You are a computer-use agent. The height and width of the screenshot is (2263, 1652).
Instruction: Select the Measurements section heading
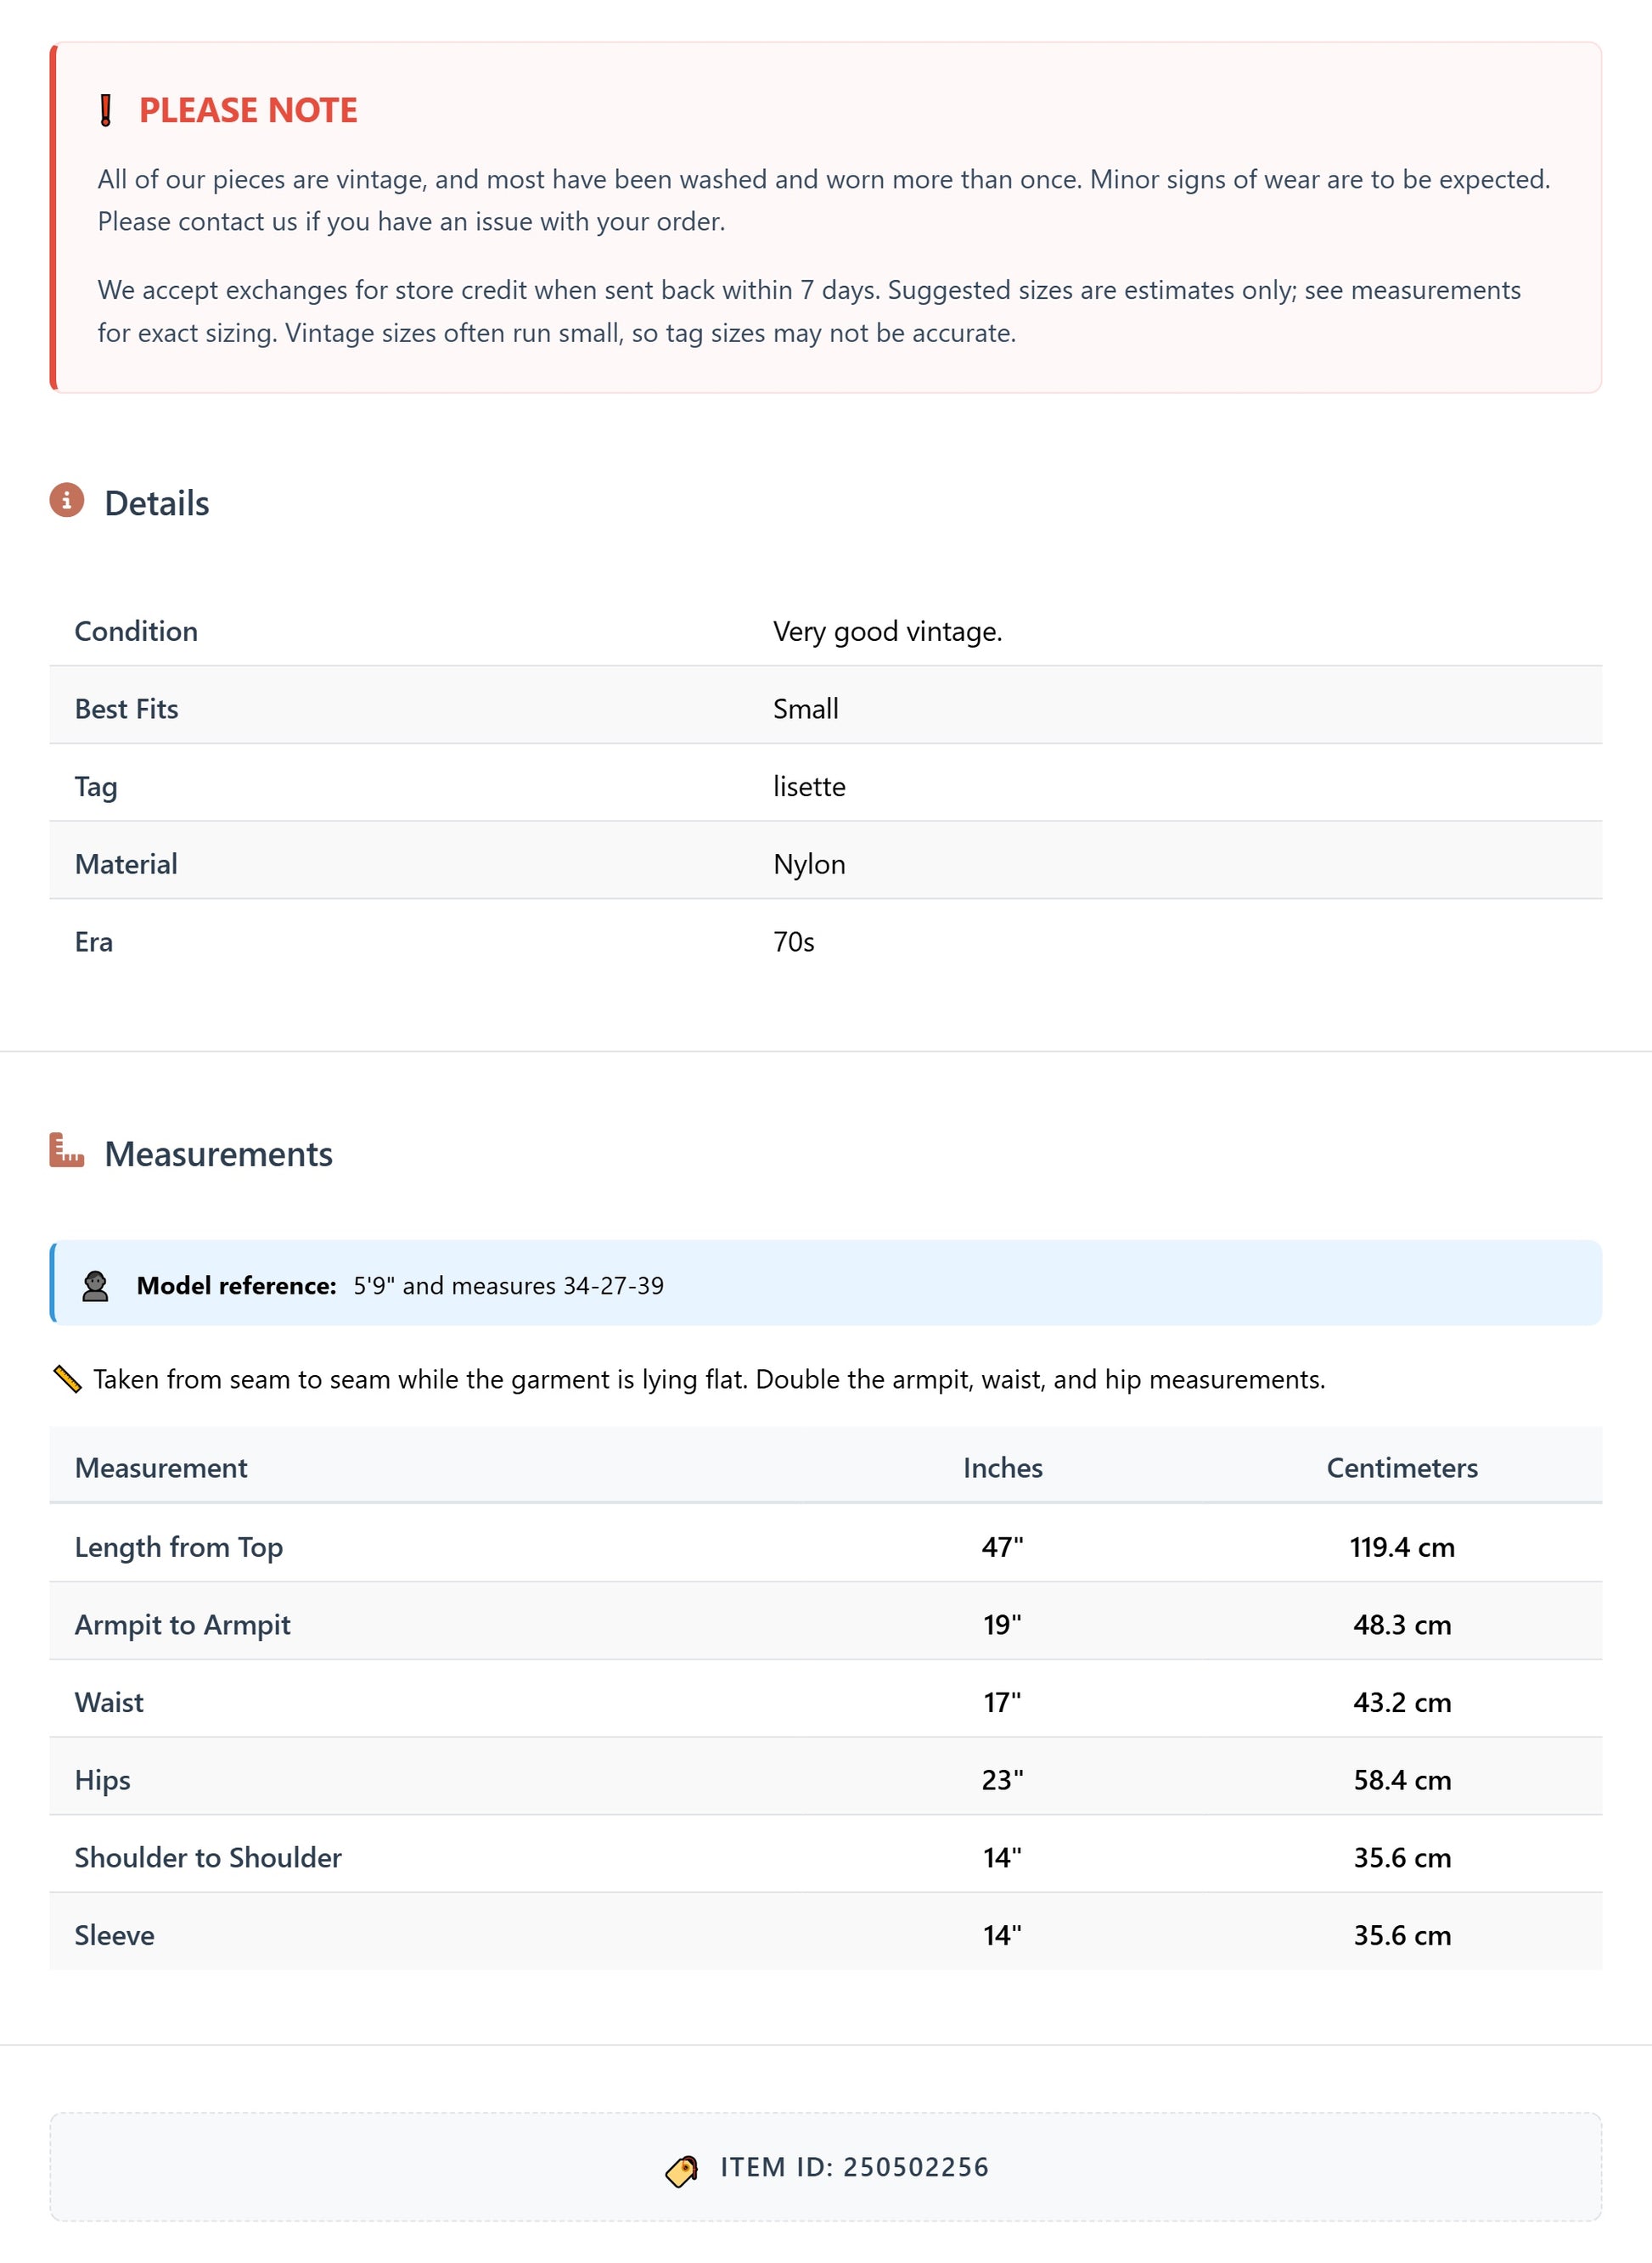click(x=218, y=1154)
